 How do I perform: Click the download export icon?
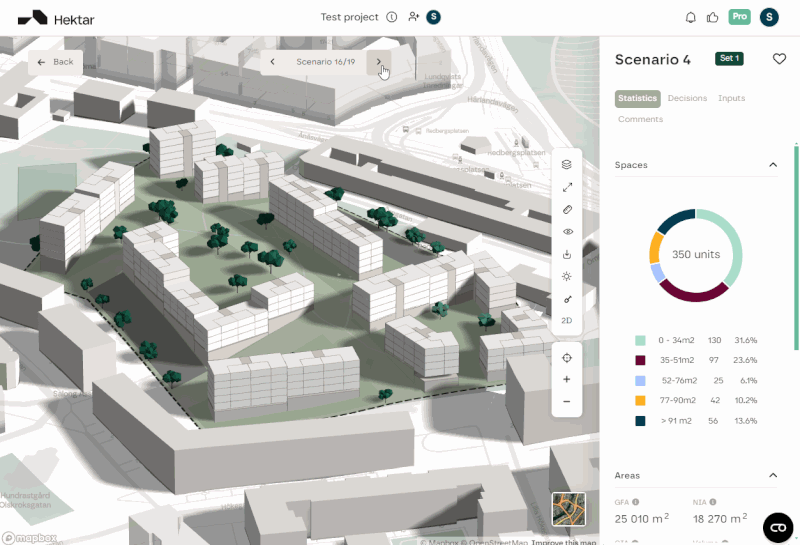click(x=567, y=254)
